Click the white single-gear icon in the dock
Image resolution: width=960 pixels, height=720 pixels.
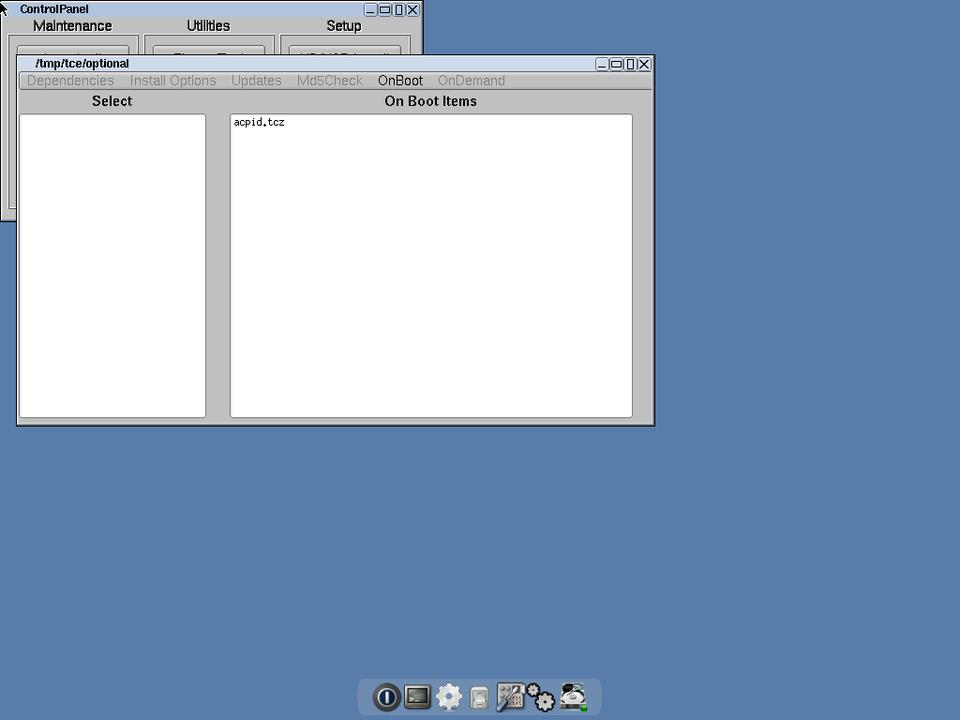point(449,697)
